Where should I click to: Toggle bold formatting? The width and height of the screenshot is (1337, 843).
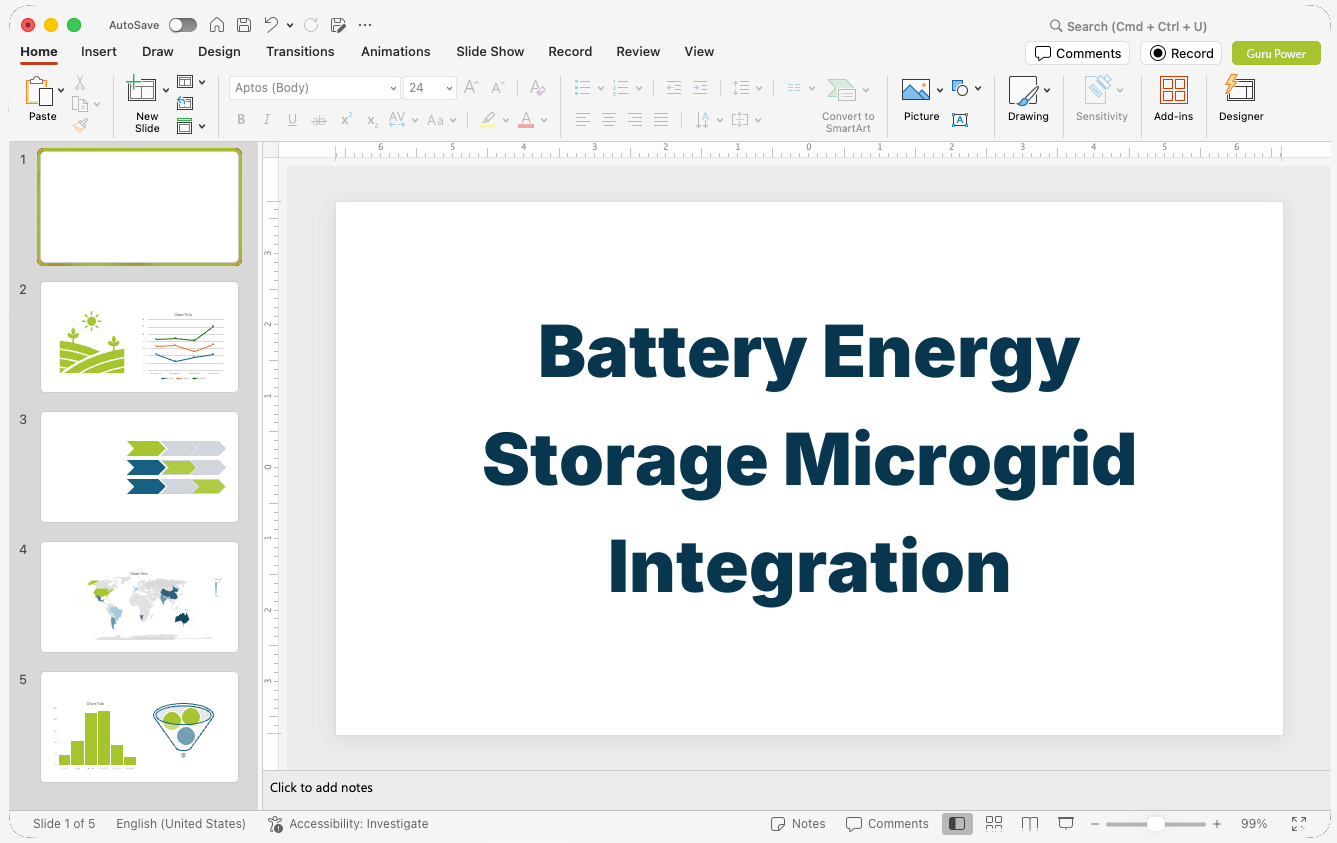(241, 120)
